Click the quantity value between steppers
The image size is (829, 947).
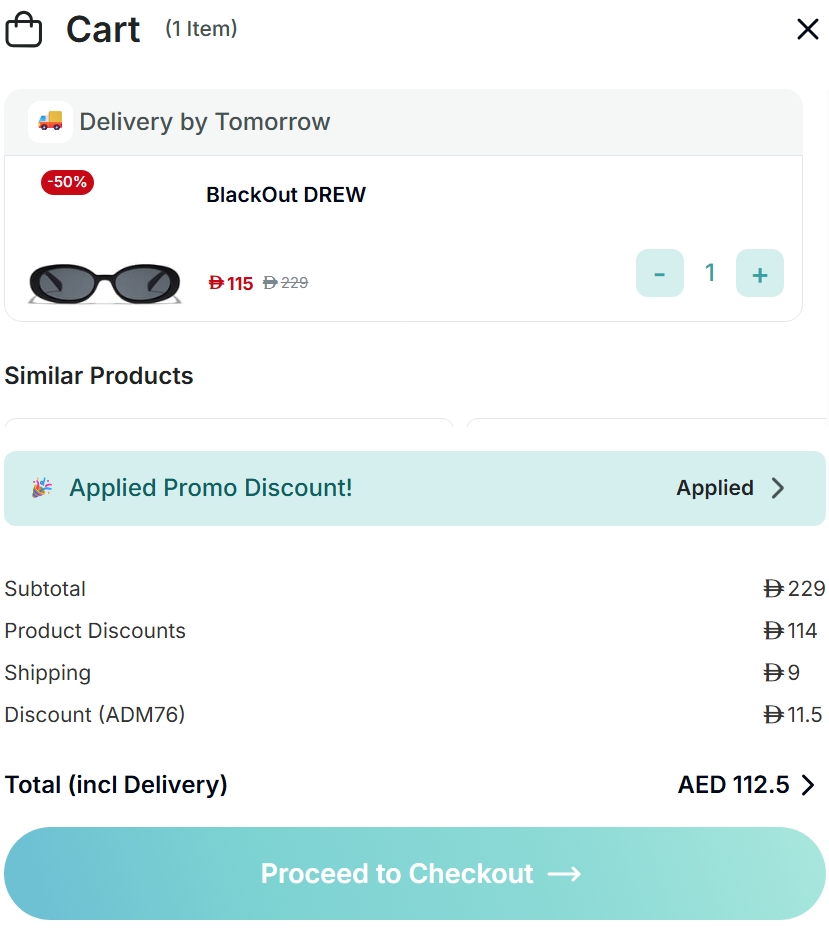tap(710, 273)
